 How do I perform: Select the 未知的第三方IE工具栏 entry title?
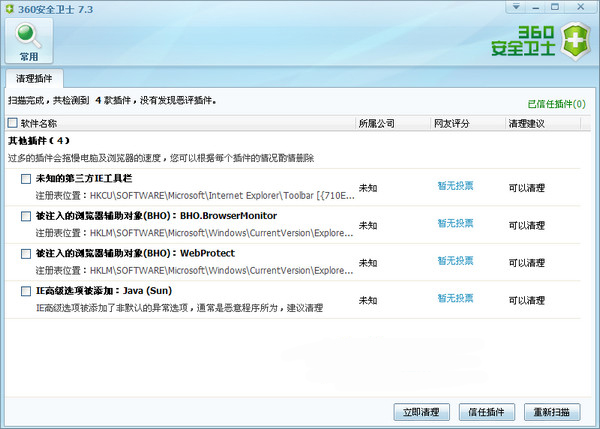(84, 178)
